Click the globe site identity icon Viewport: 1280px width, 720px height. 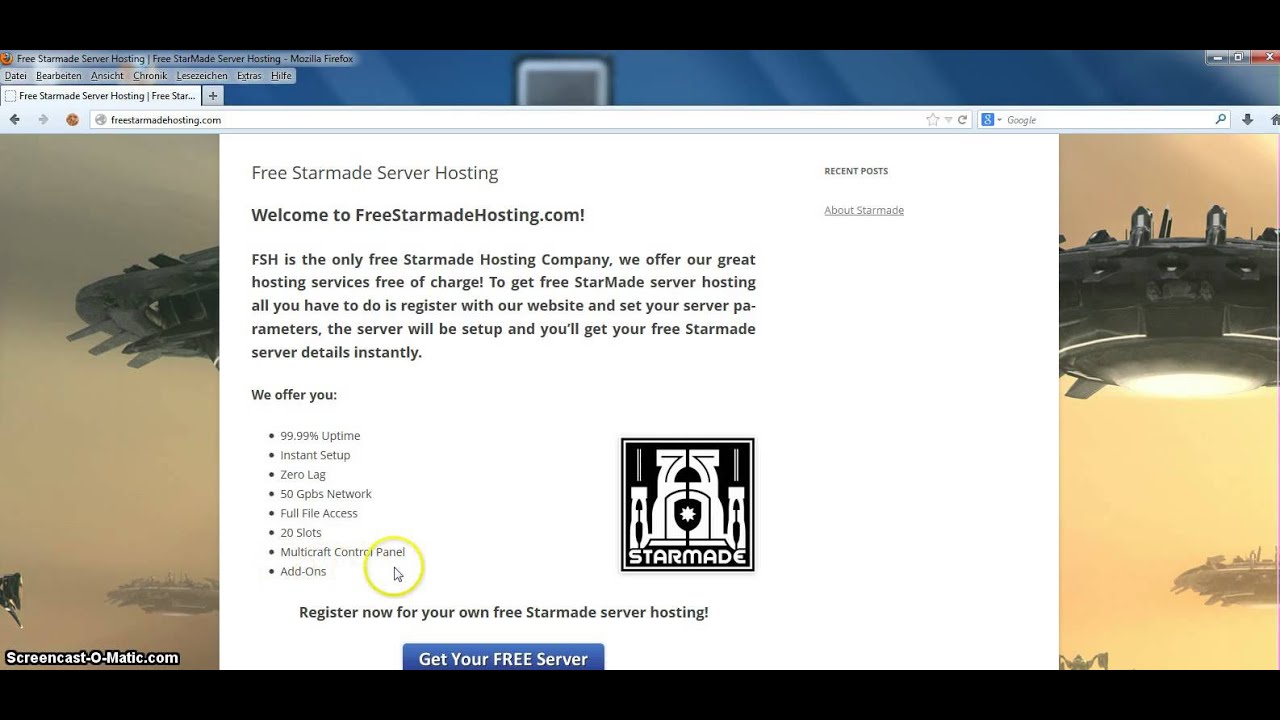click(100, 119)
